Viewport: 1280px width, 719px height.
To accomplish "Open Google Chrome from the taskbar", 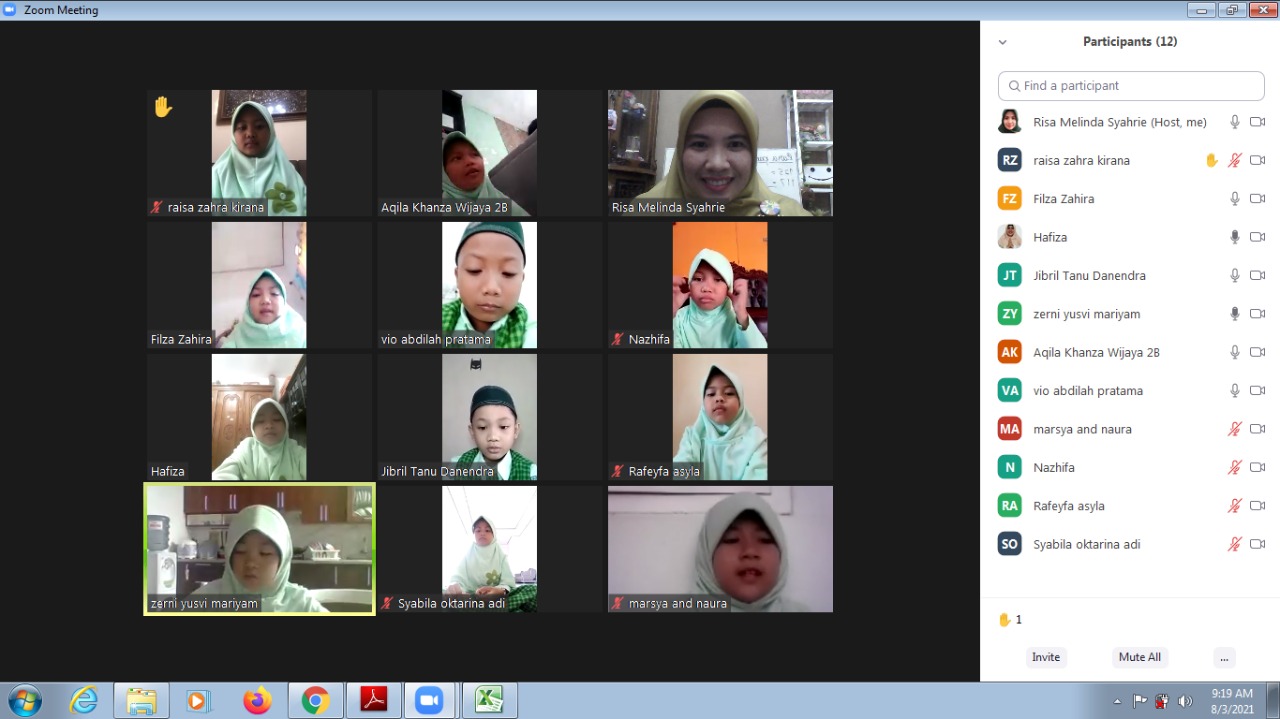I will click(315, 701).
